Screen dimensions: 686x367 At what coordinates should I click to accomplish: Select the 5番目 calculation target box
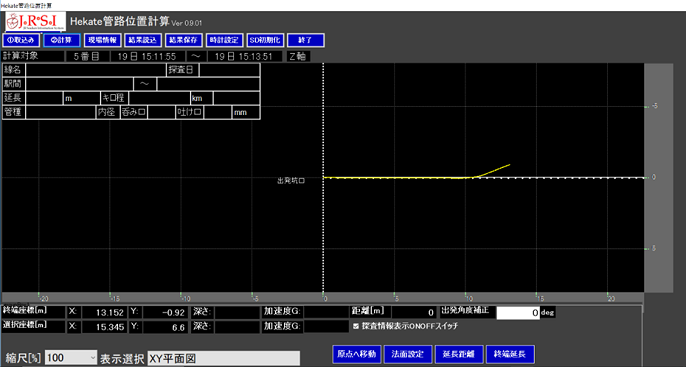pyautogui.click(x=86, y=56)
